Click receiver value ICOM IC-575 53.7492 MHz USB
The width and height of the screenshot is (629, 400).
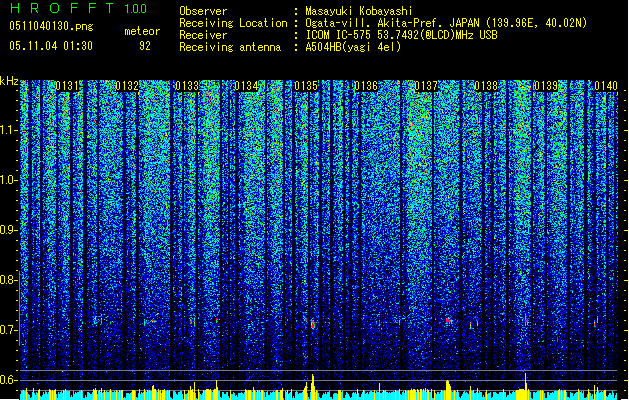pos(401,35)
